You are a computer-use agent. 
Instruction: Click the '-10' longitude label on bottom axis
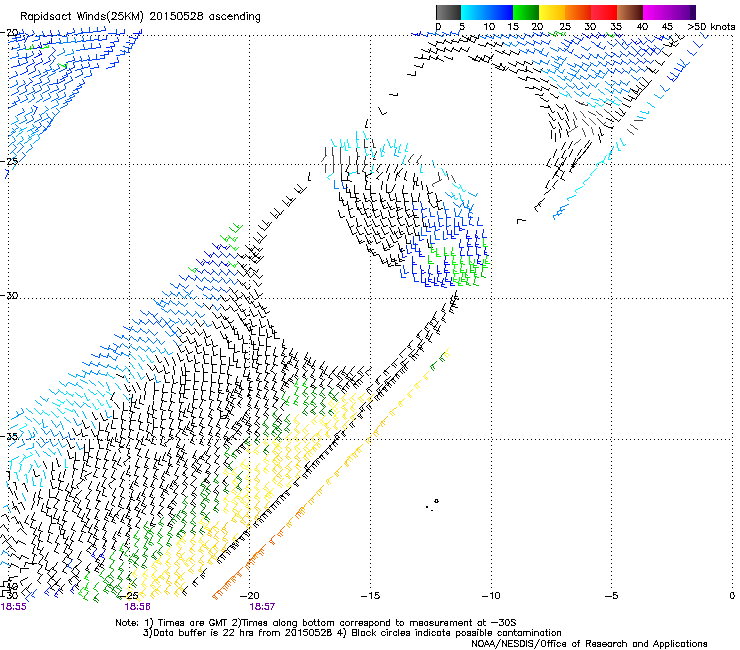pos(491,596)
